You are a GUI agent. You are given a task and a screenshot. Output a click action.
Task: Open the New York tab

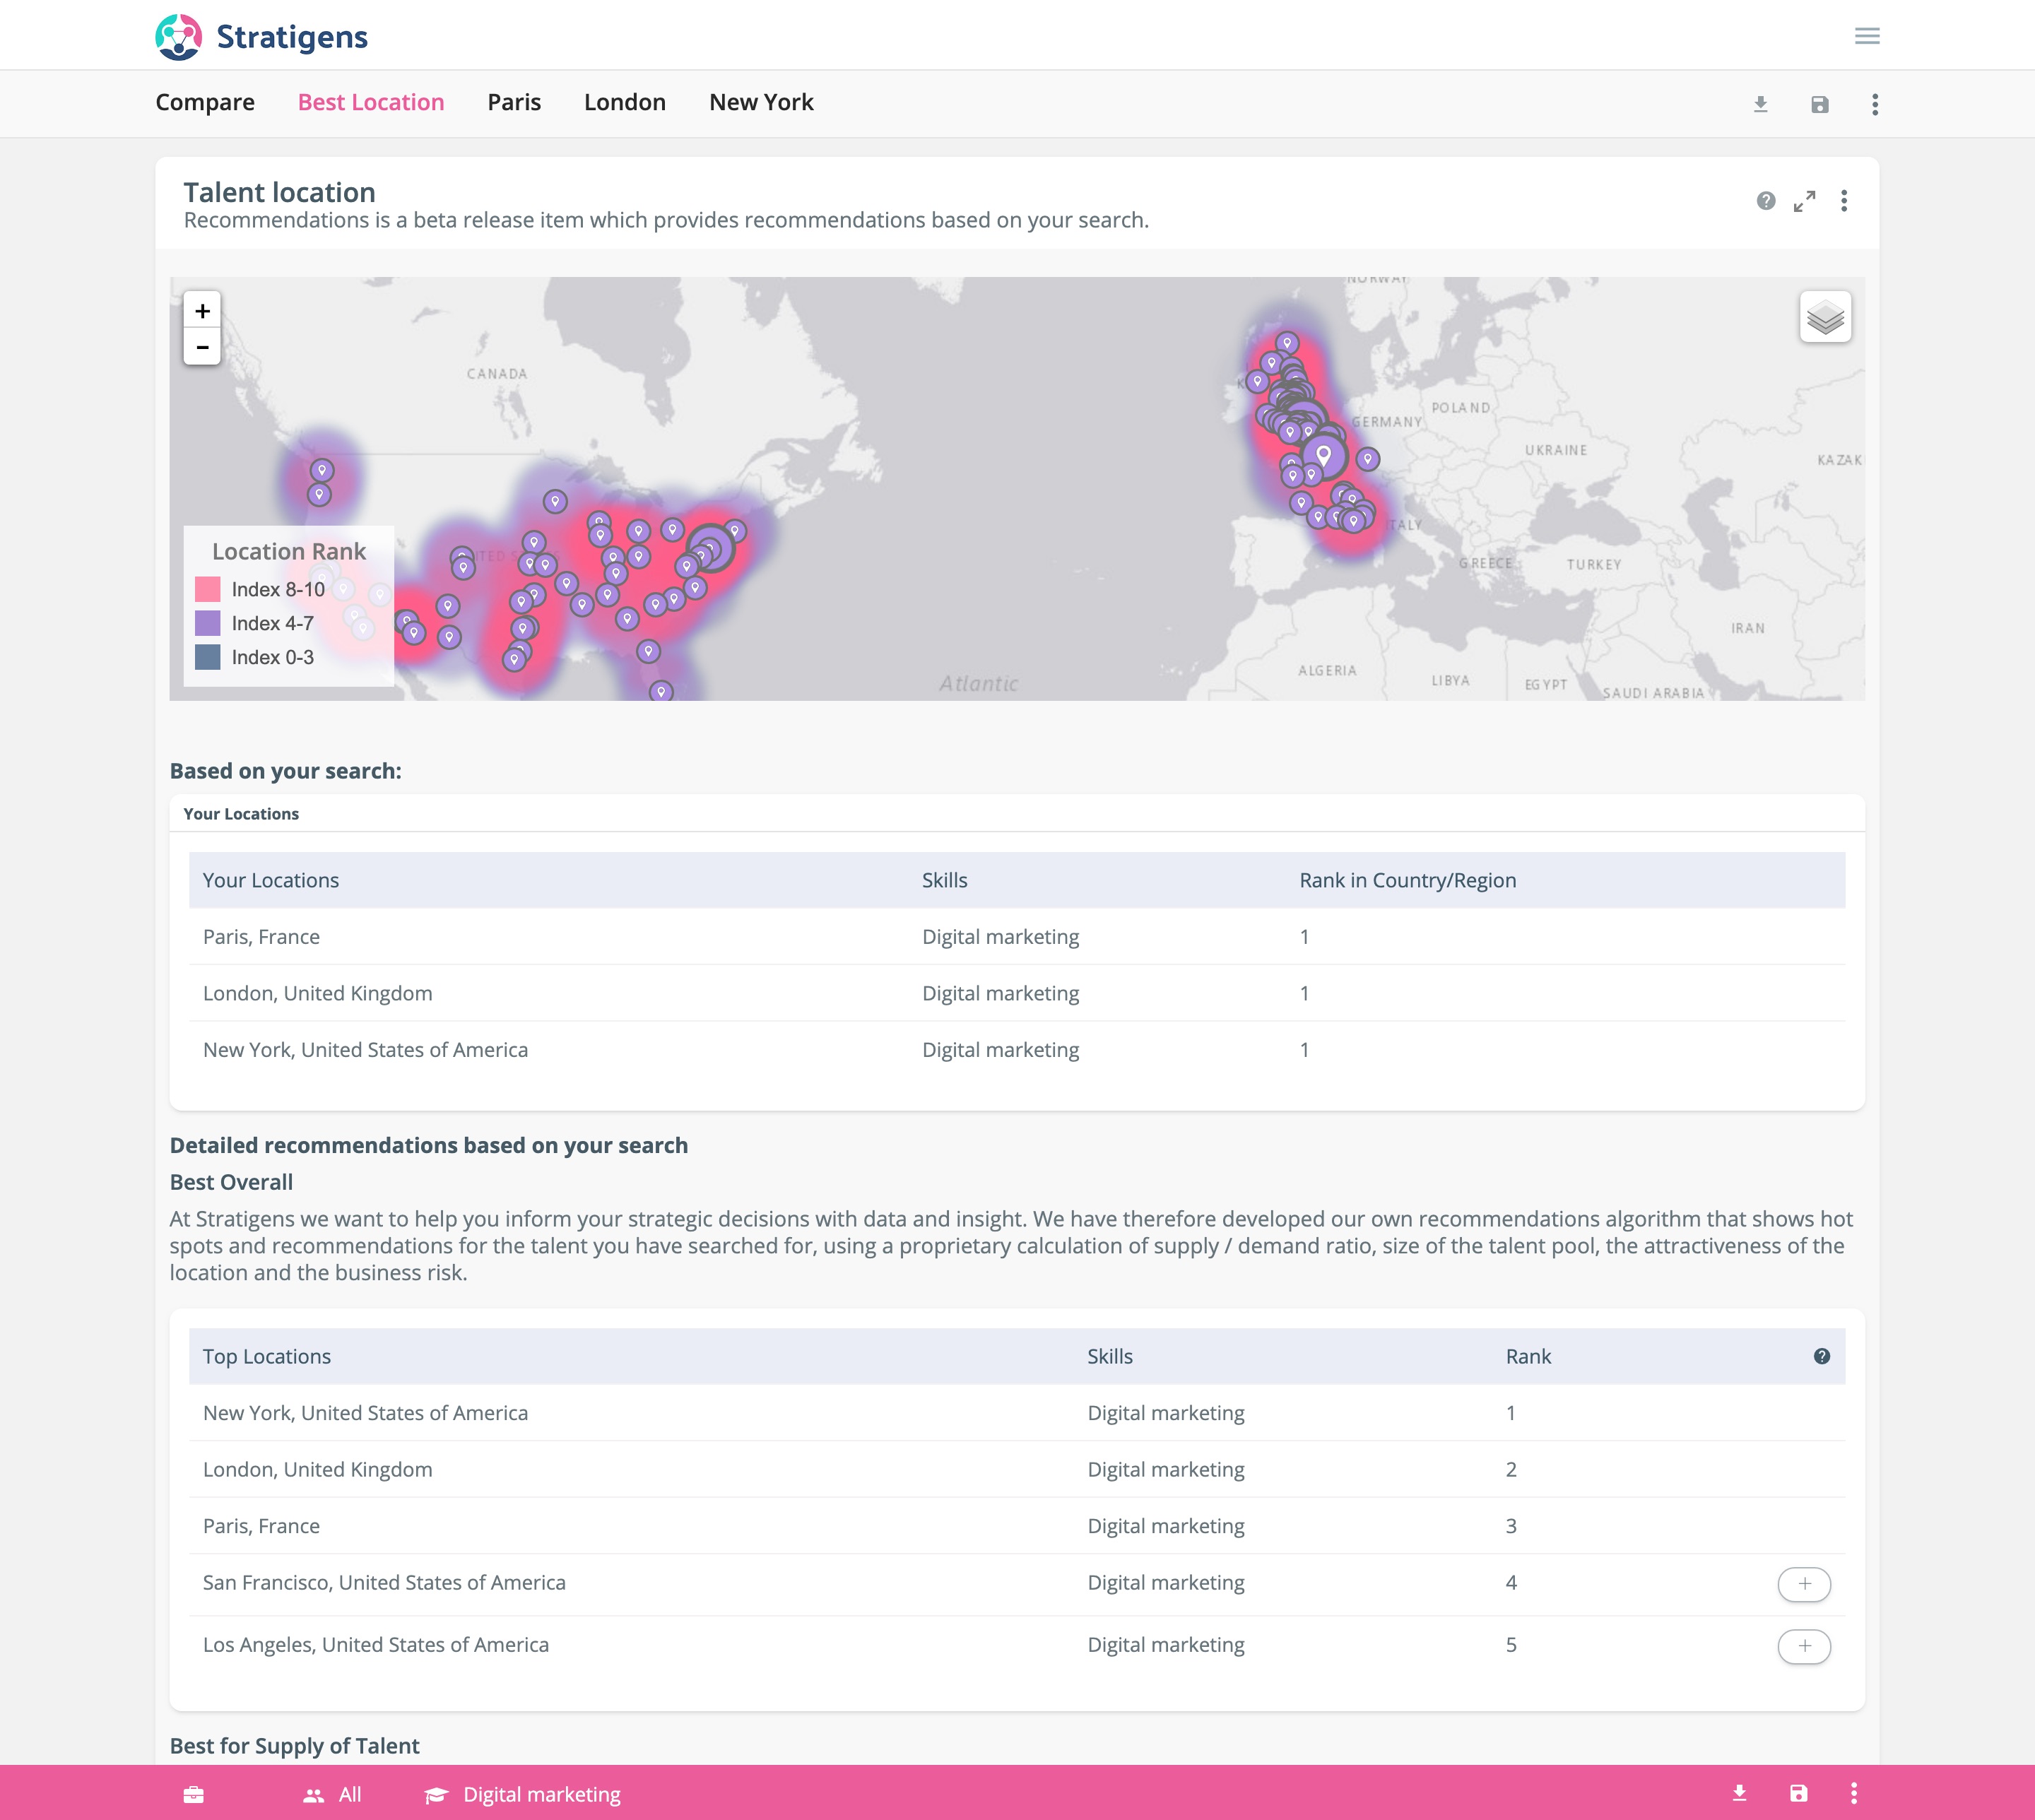(760, 102)
